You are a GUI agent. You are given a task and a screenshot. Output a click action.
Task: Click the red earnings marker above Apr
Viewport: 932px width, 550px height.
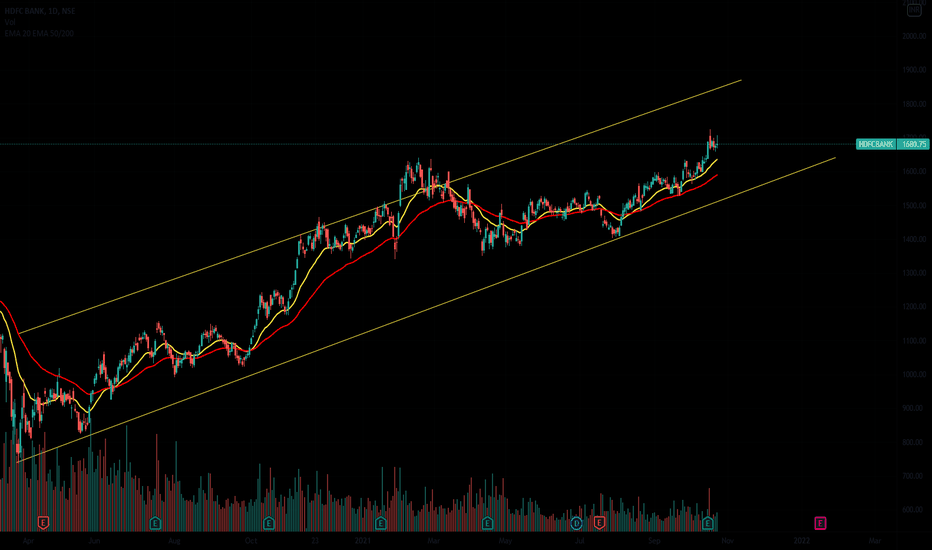(x=43, y=523)
